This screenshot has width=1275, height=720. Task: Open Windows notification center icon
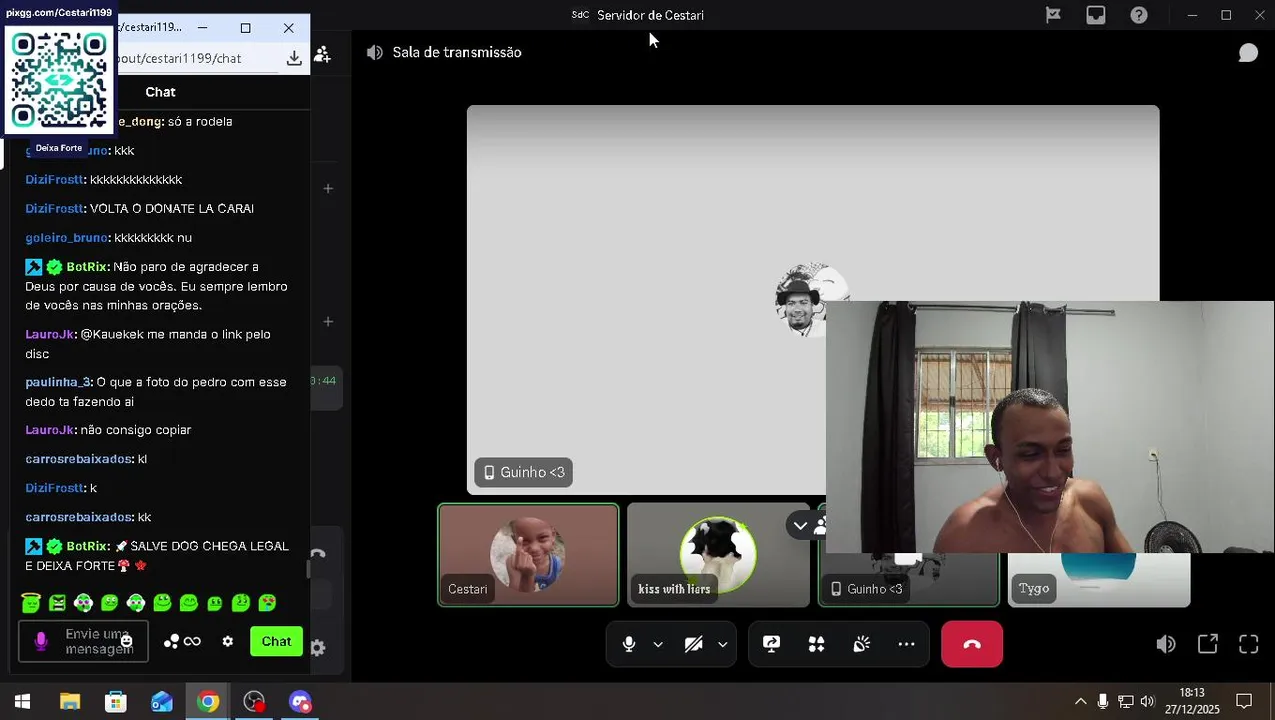tap(1244, 702)
